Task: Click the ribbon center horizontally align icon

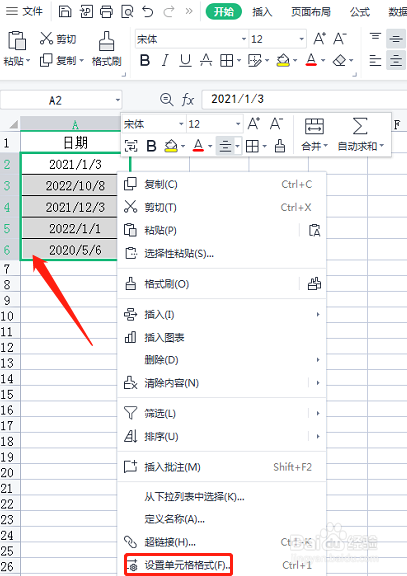Action: point(396,60)
